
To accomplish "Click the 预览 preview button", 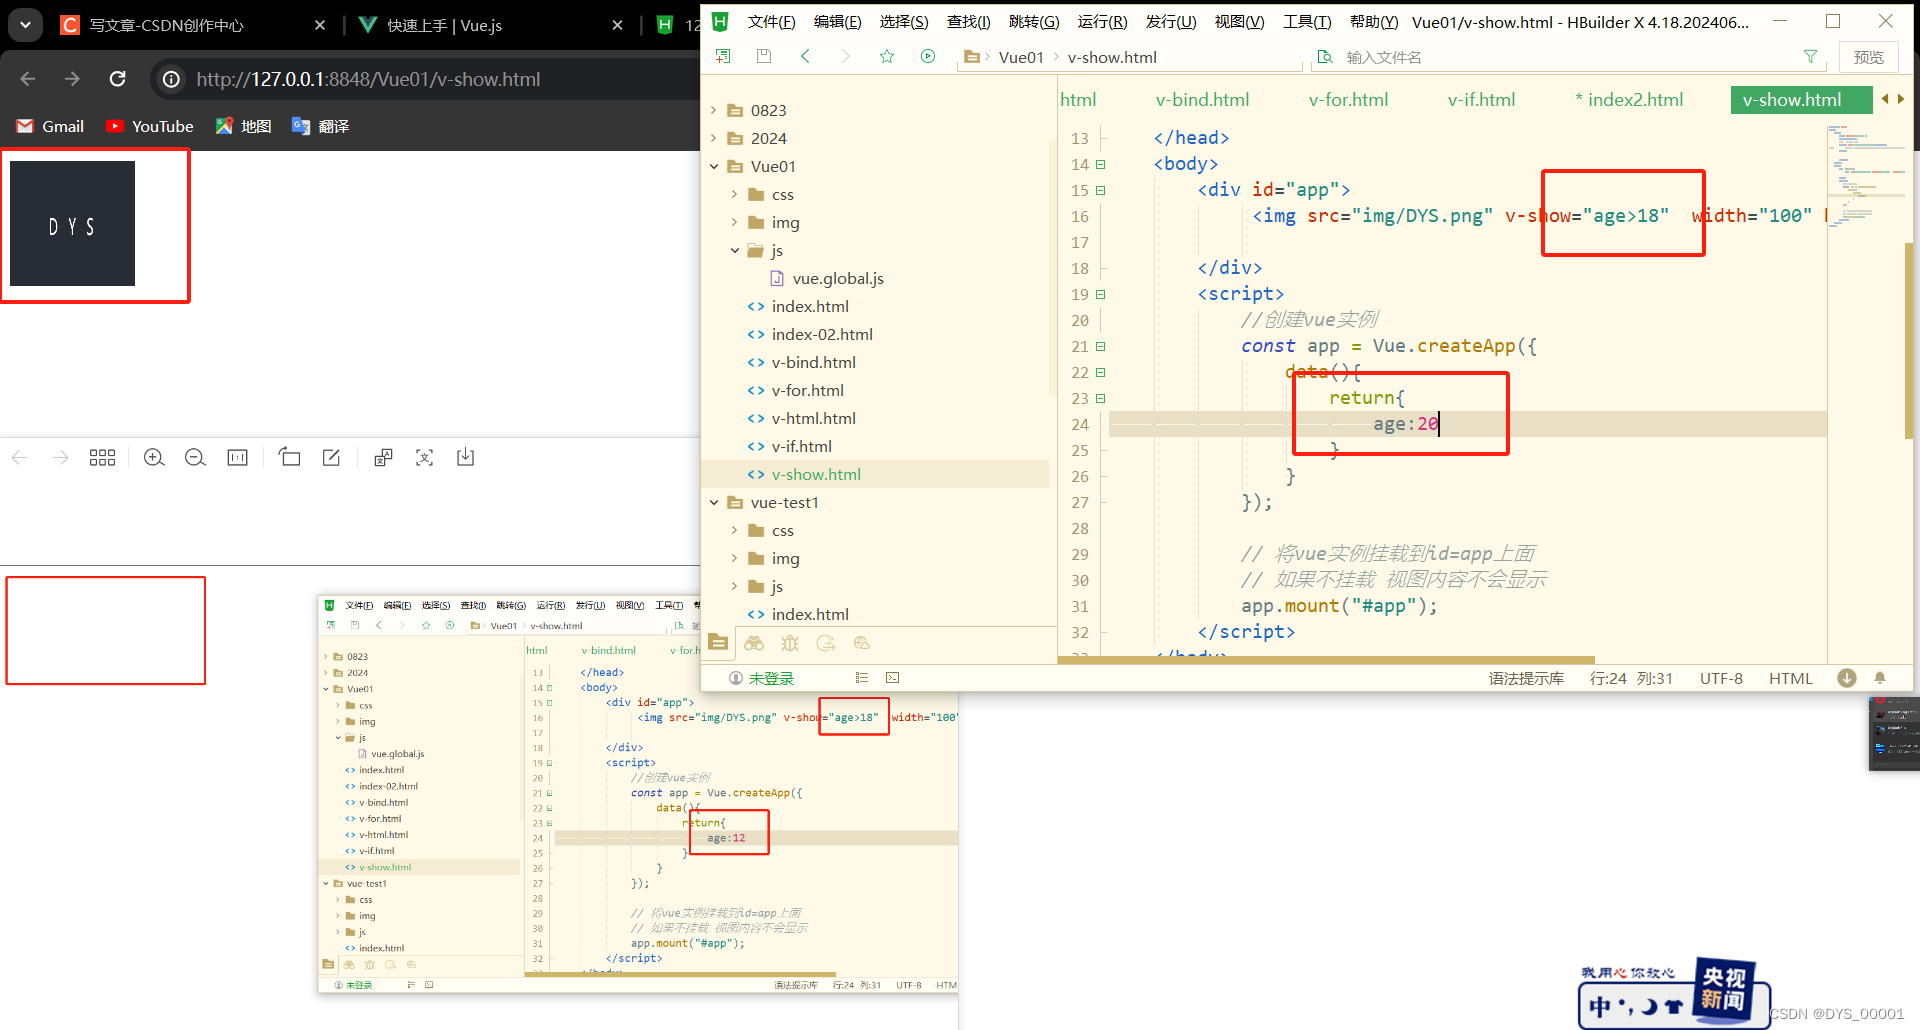I will point(1868,57).
